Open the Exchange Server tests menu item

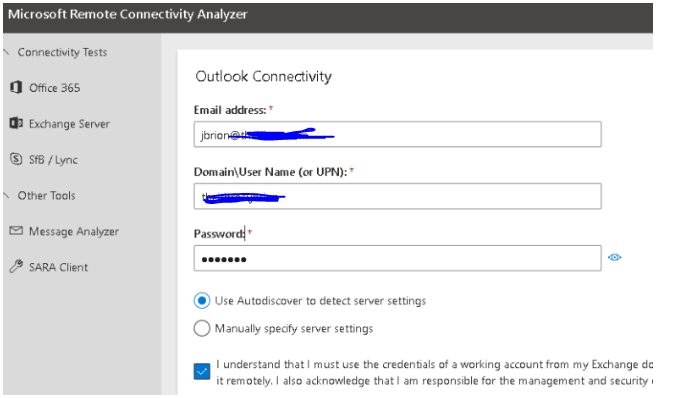(69, 124)
